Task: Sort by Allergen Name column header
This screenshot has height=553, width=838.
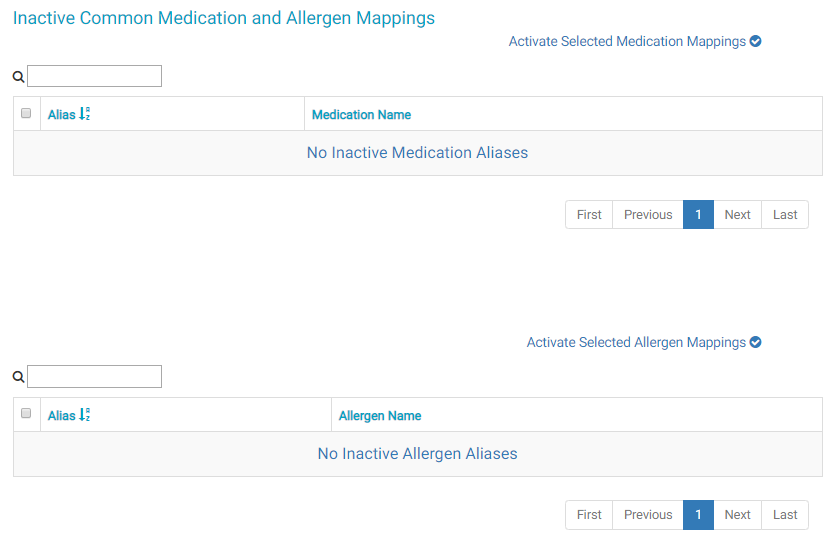Action: [x=380, y=416]
